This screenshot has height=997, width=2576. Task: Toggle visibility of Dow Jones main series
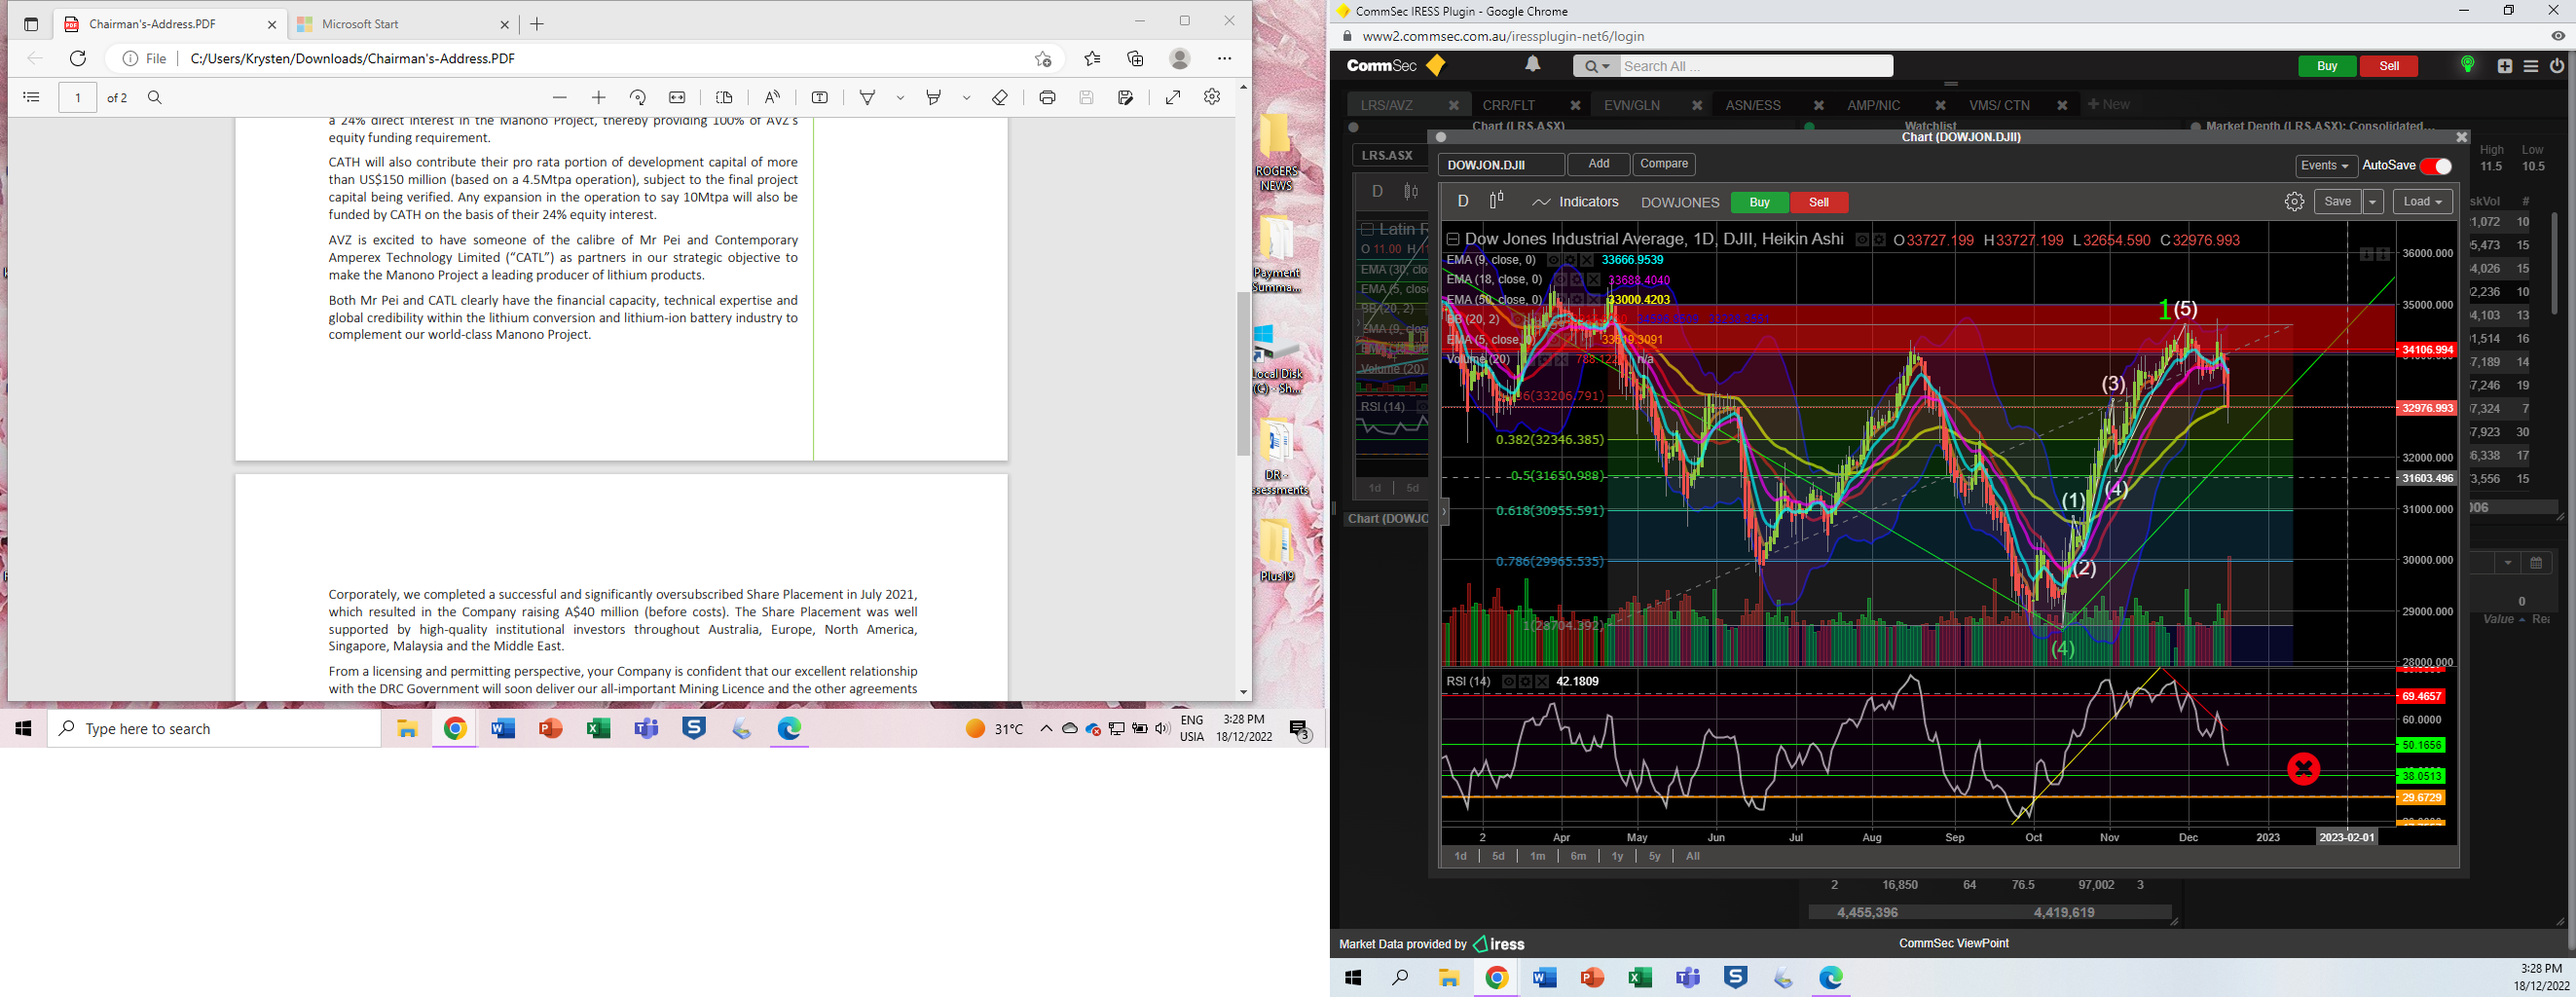[1862, 240]
